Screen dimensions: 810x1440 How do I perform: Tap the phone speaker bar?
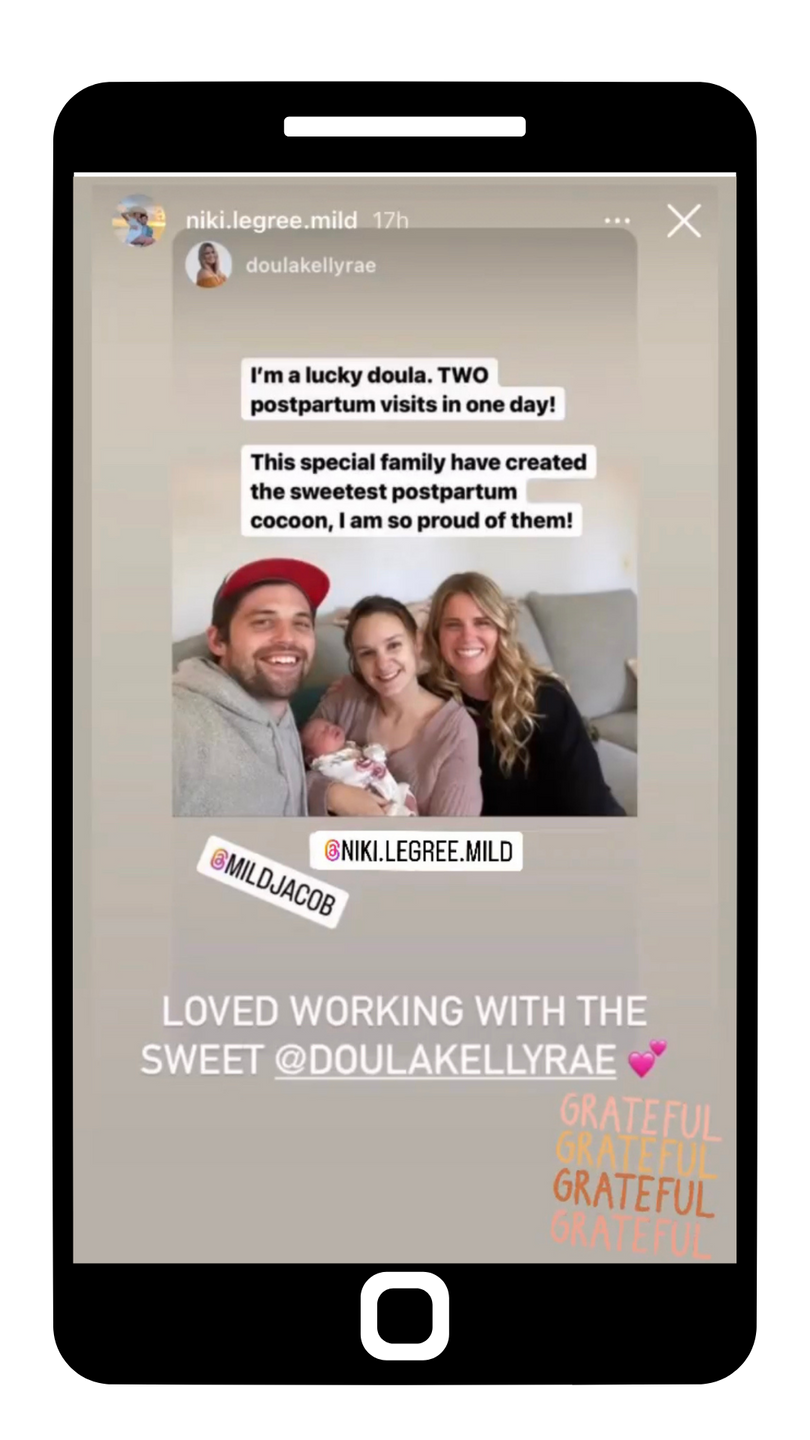tap(405, 126)
